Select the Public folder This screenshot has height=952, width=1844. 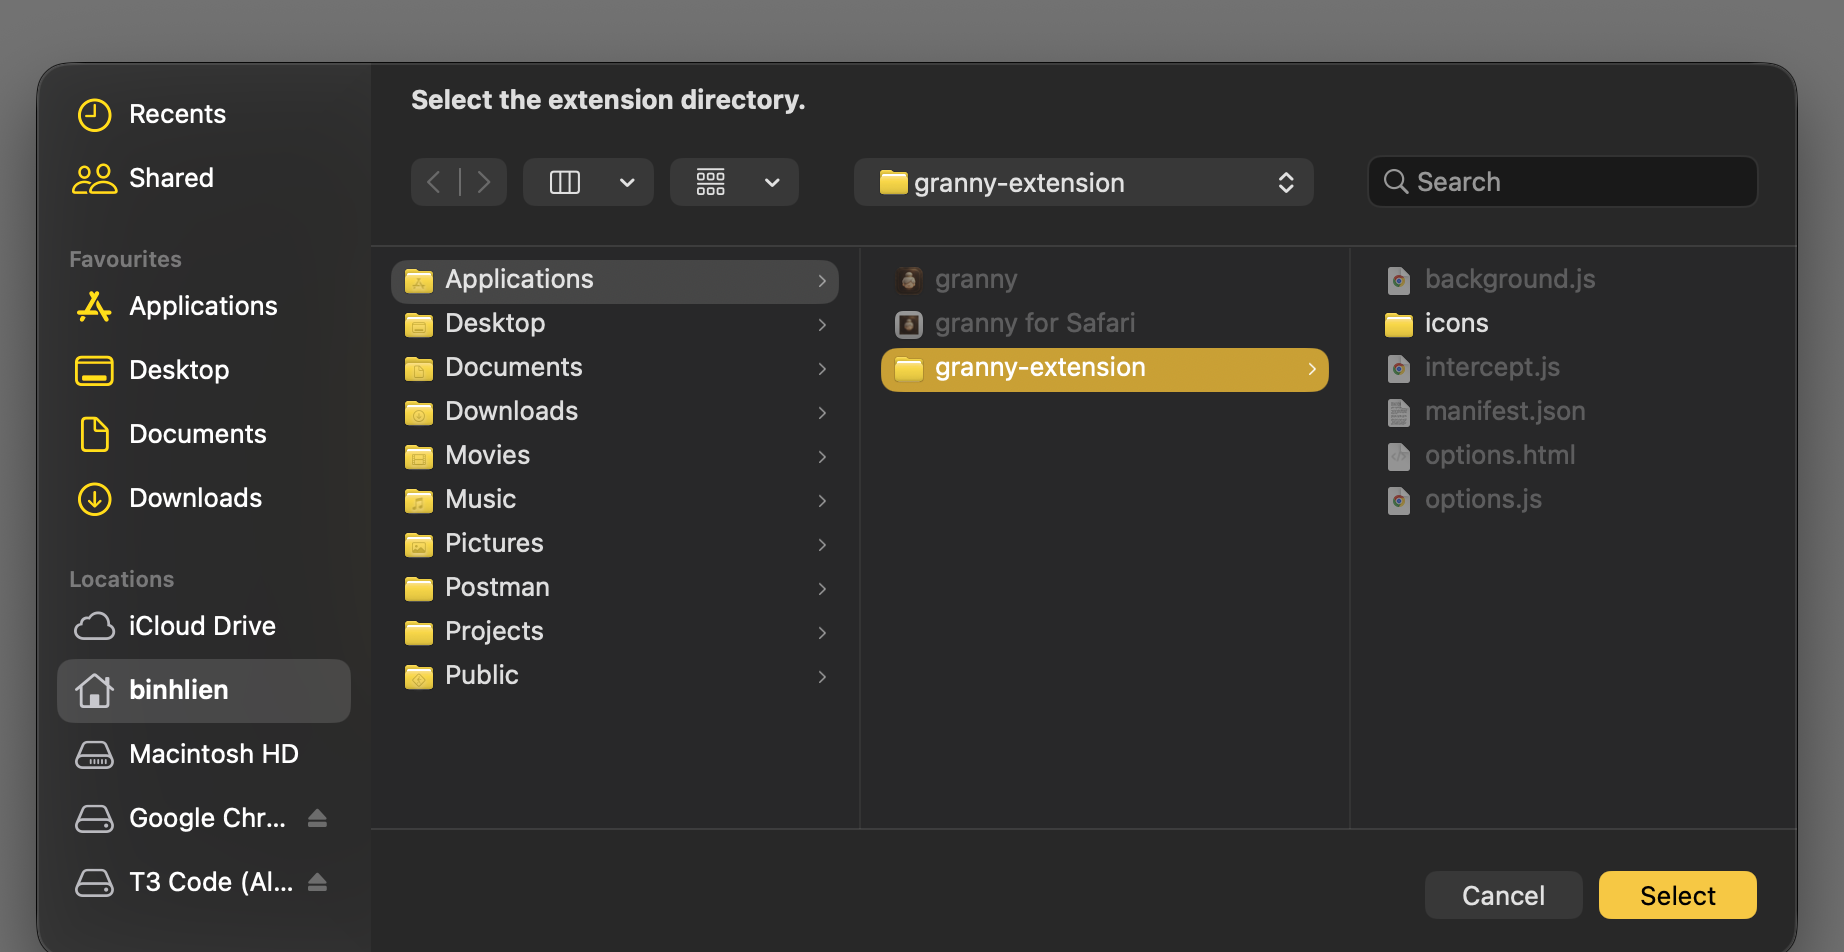click(614, 676)
